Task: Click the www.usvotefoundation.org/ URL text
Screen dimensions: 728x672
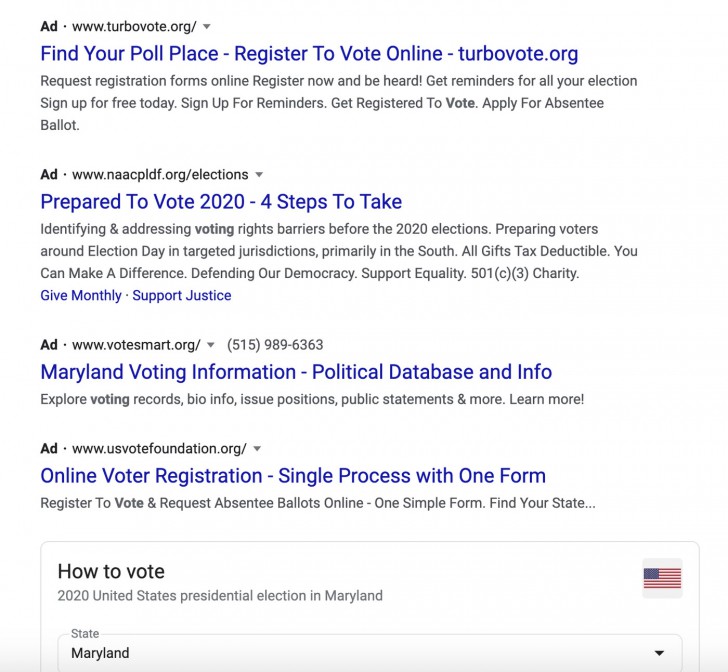Action: (159, 449)
